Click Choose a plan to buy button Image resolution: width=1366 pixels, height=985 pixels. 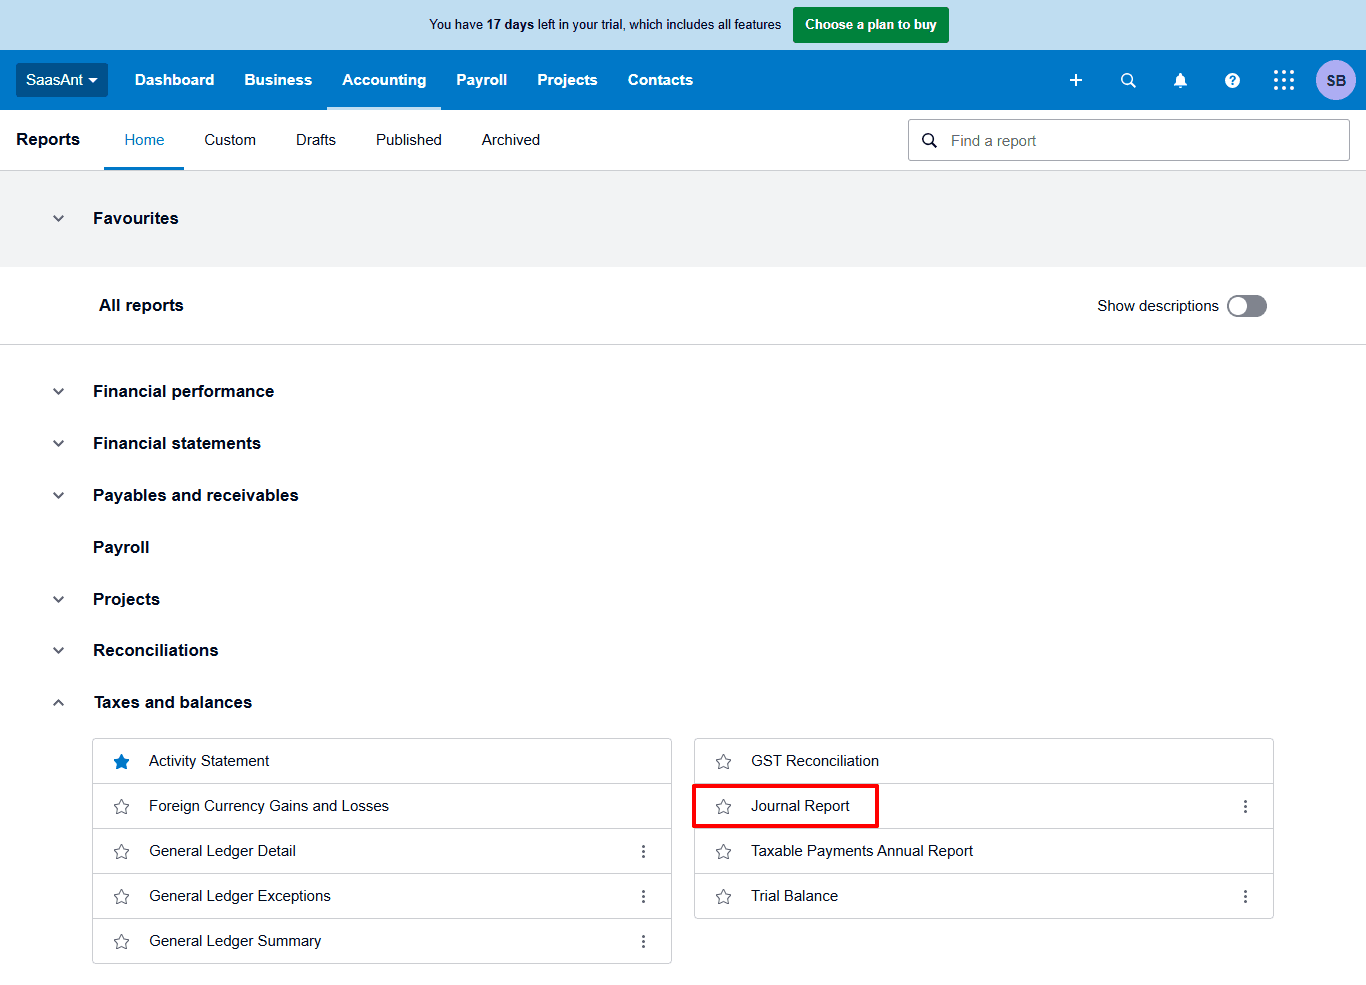pos(870,25)
